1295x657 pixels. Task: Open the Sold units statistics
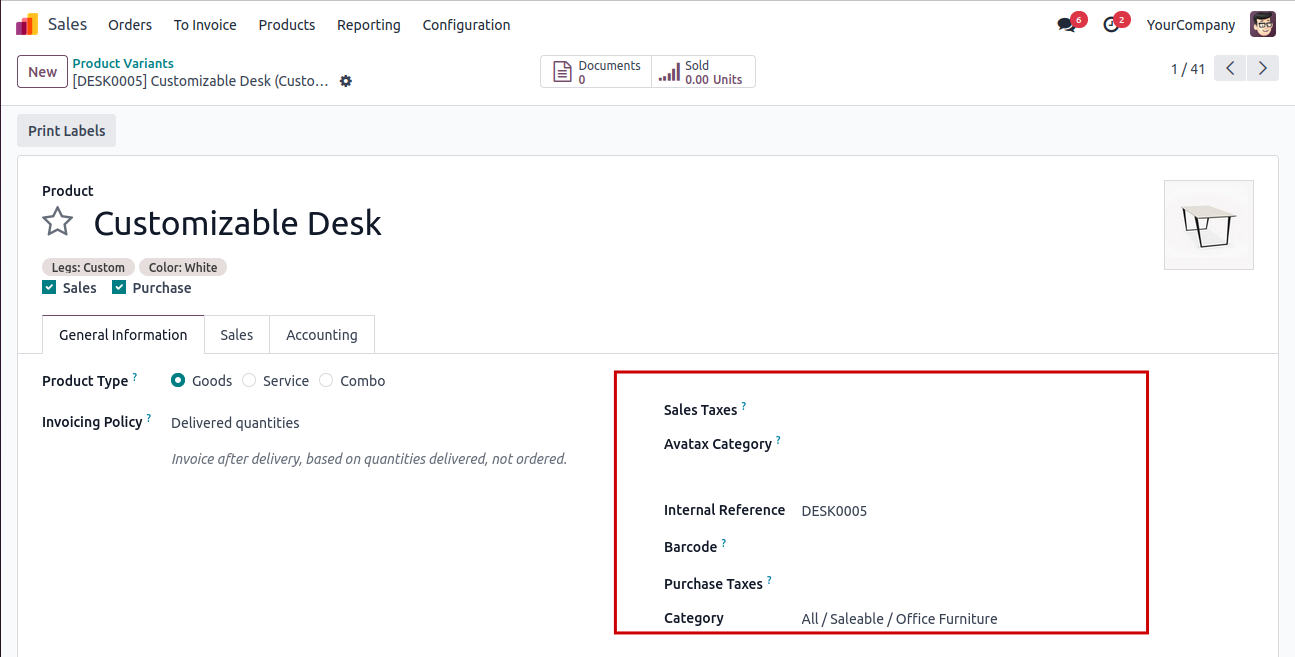click(x=703, y=72)
